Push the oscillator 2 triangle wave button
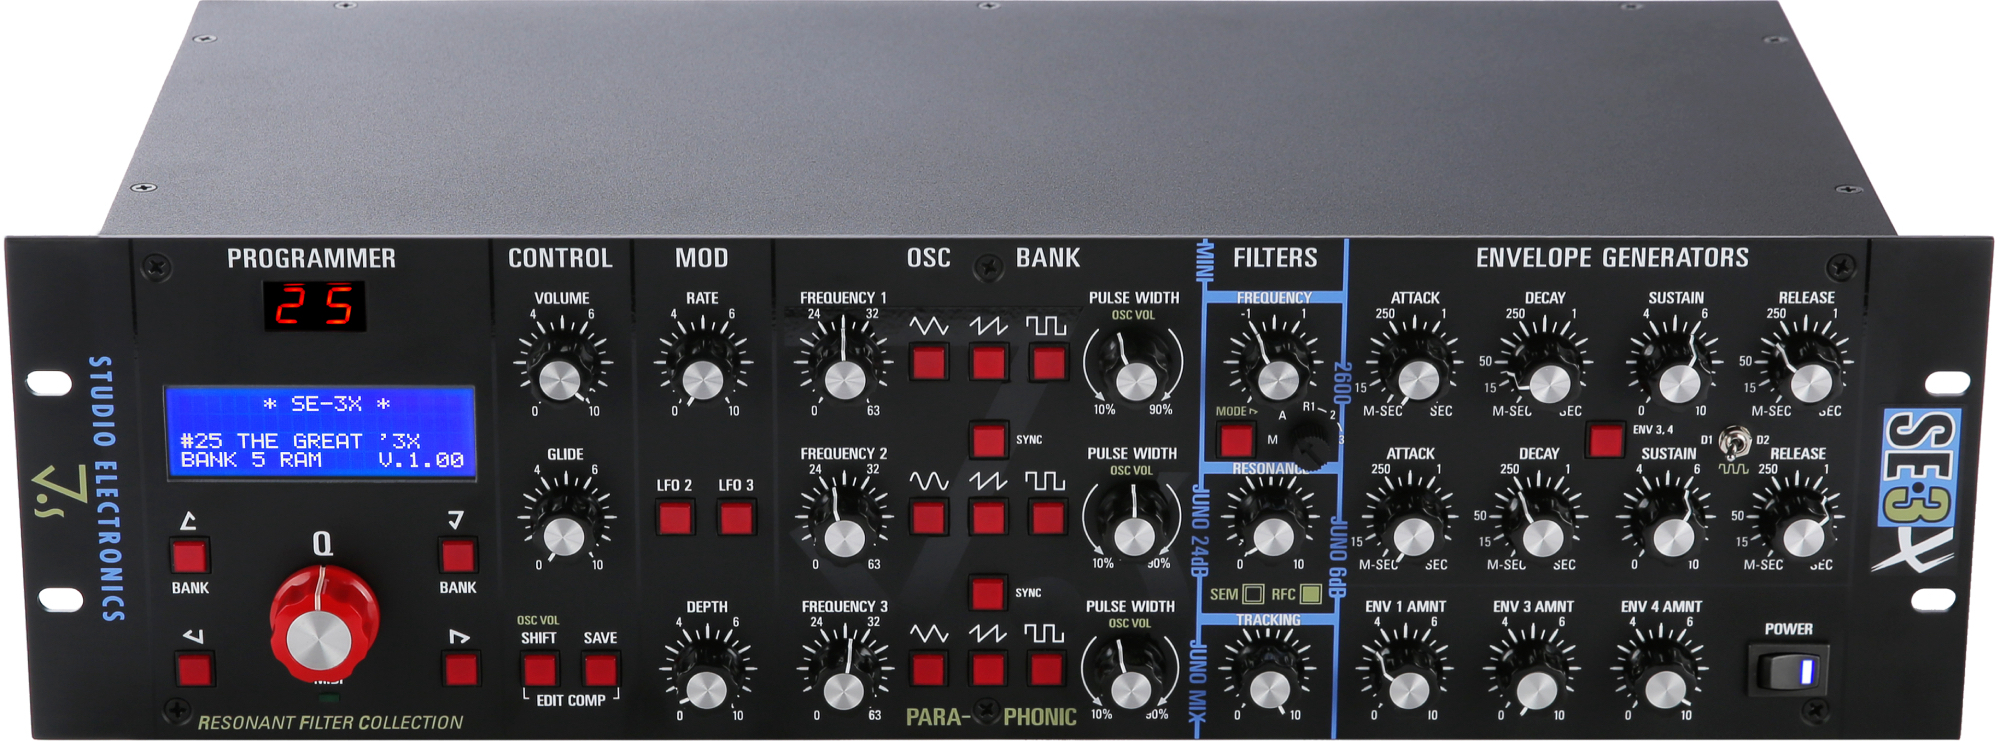This screenshot has height=741, width=2000. pos(929,518)
